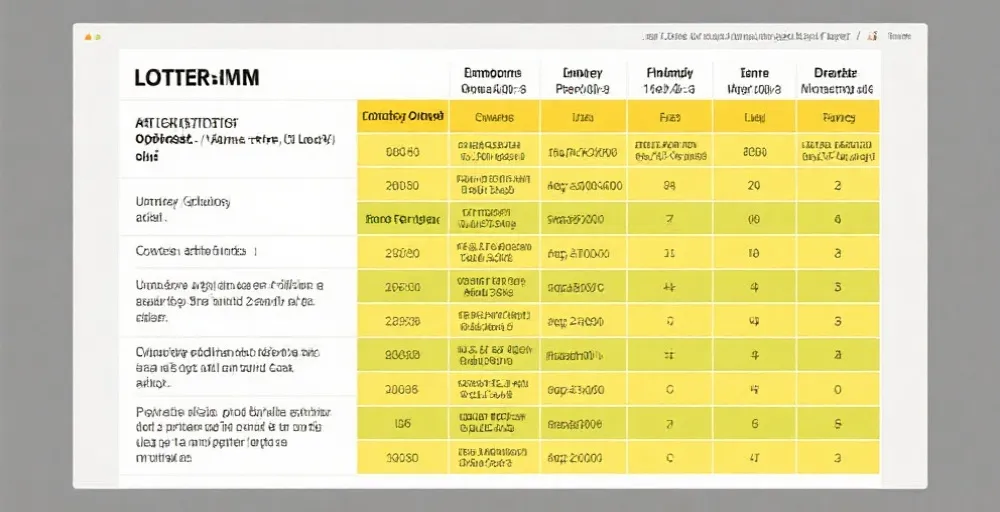Click the first yellow header cell of the table
Viewport: 1000px width, 512px height.
(x=403, y=117)
